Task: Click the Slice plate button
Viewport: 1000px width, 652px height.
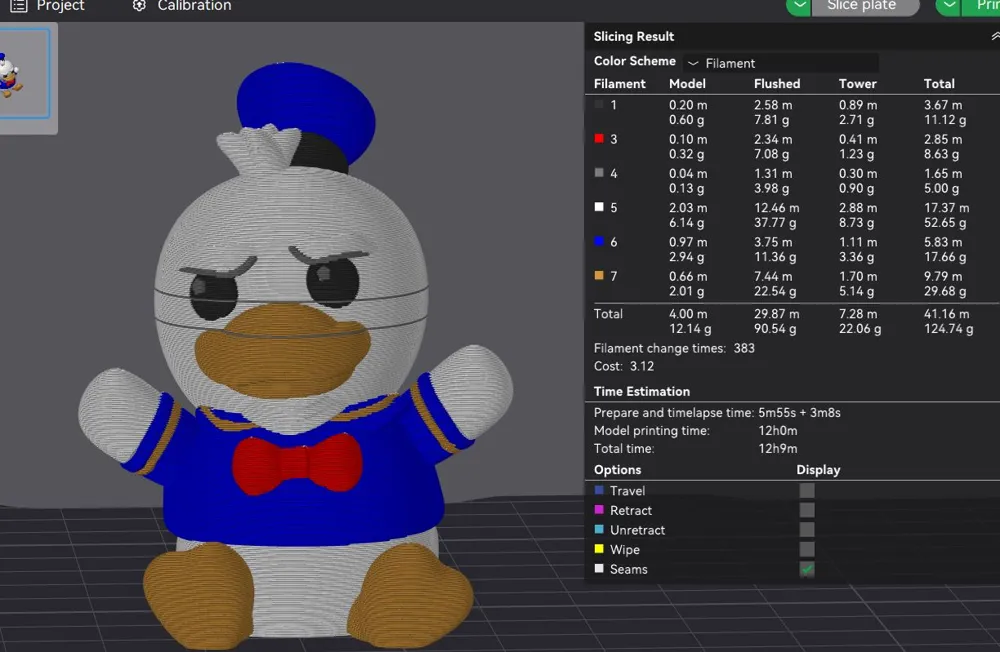Action: (865, 6)
